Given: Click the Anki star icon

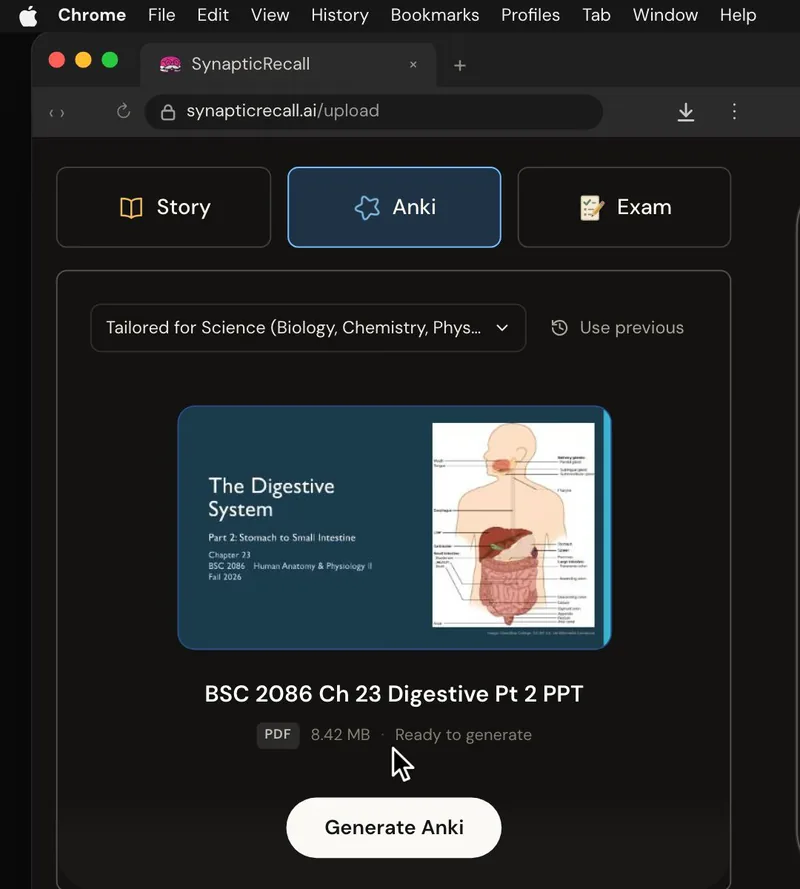Looking at the screenshot, I should [367, 208].
